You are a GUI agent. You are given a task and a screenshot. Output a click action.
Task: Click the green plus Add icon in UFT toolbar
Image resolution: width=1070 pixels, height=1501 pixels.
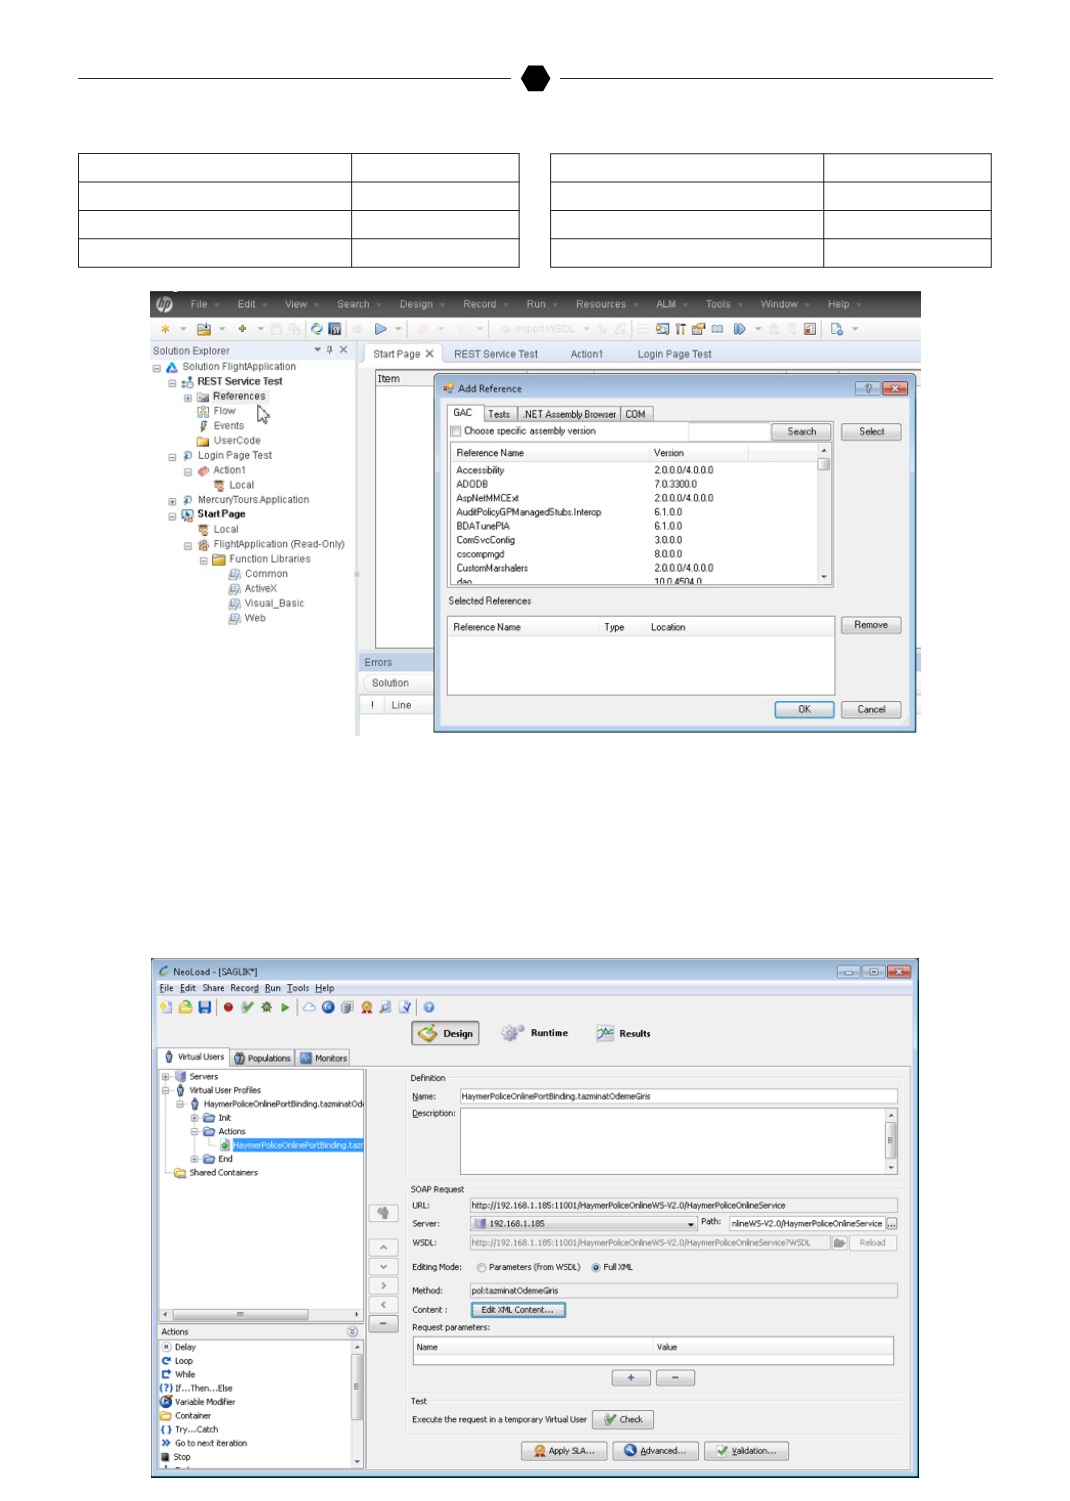[242, 329]
